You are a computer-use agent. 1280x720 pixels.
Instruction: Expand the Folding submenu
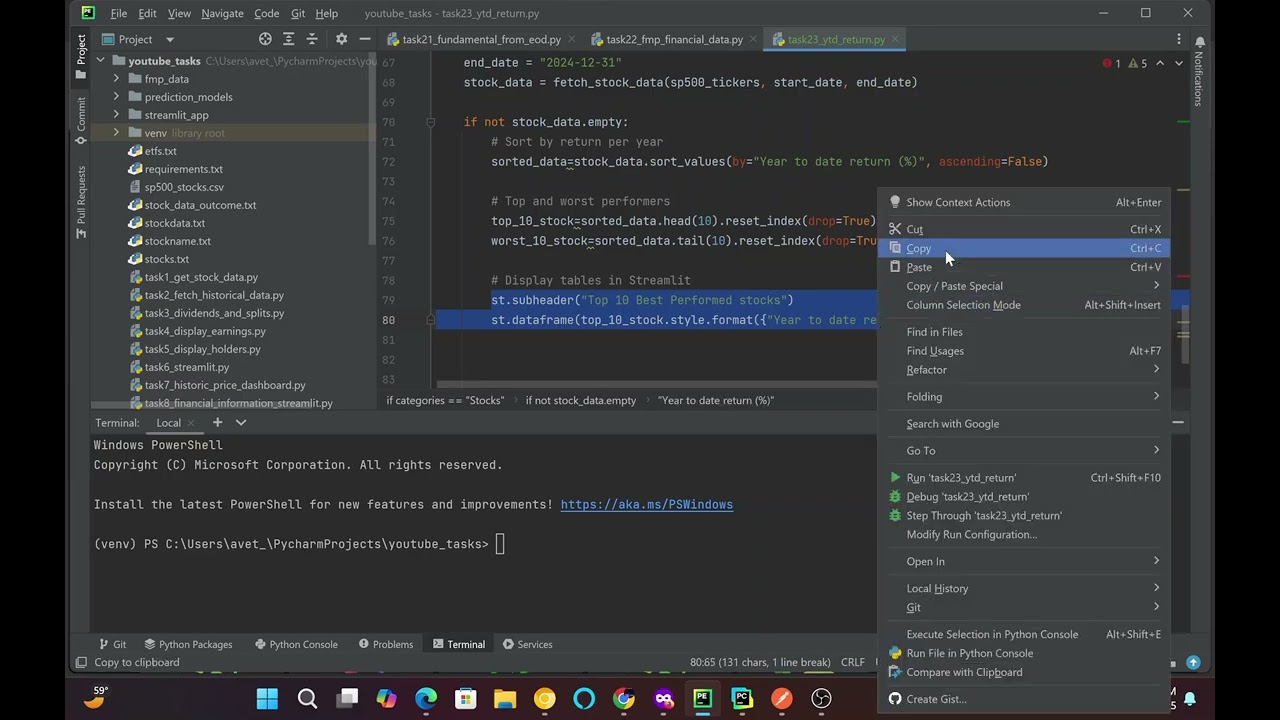[1024, 397]
